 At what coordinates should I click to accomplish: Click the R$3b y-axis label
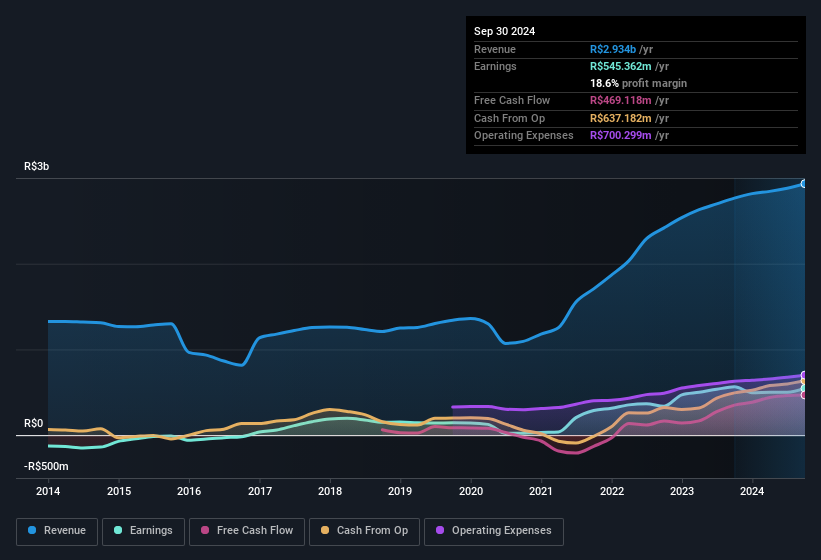click(36, 166)
